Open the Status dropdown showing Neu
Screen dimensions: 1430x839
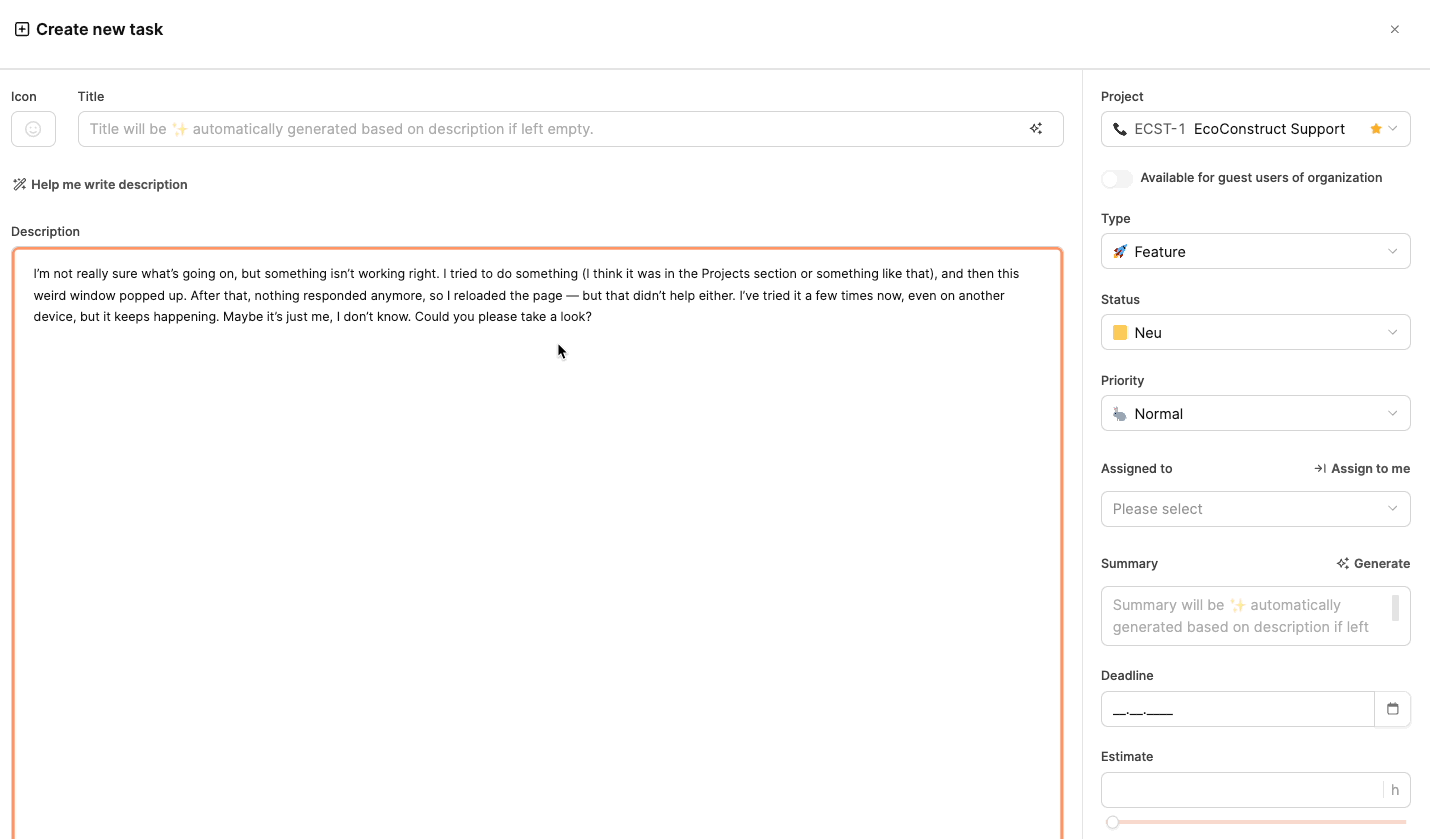[1255, 332]
